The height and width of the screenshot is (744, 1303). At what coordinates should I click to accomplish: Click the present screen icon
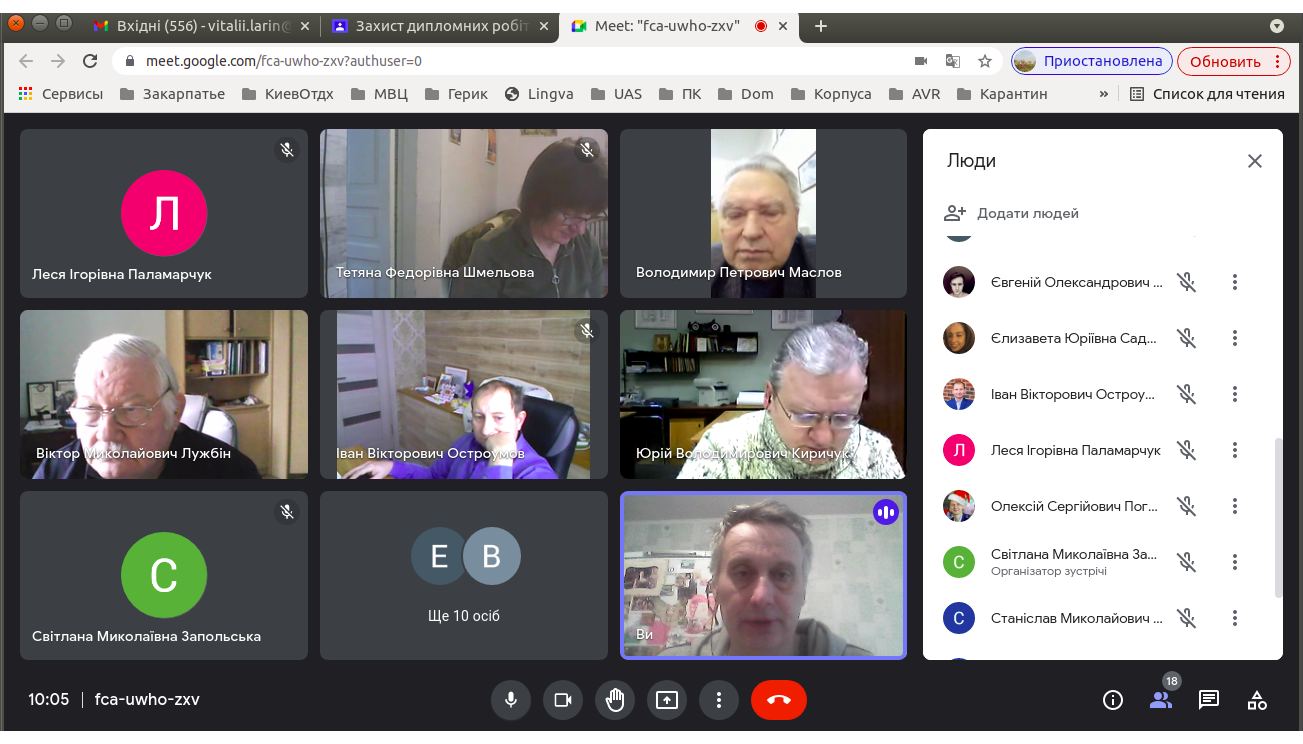[x=667, y=700]
